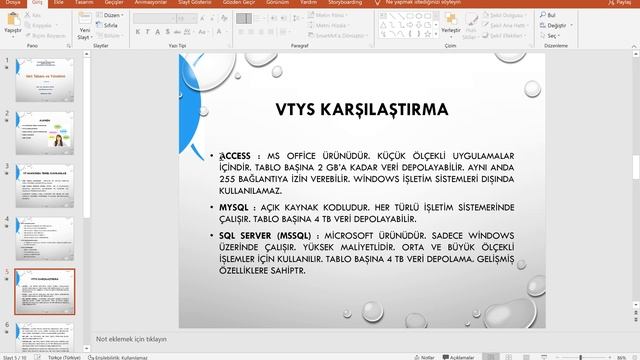Switch to the Storyboarding tab

345,2
